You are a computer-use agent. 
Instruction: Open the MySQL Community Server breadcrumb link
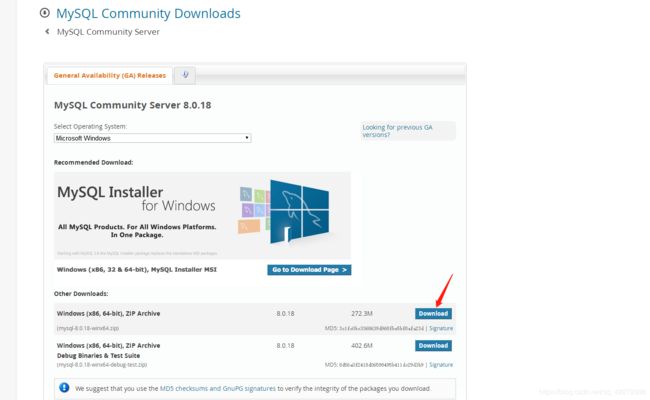[108, 32]
